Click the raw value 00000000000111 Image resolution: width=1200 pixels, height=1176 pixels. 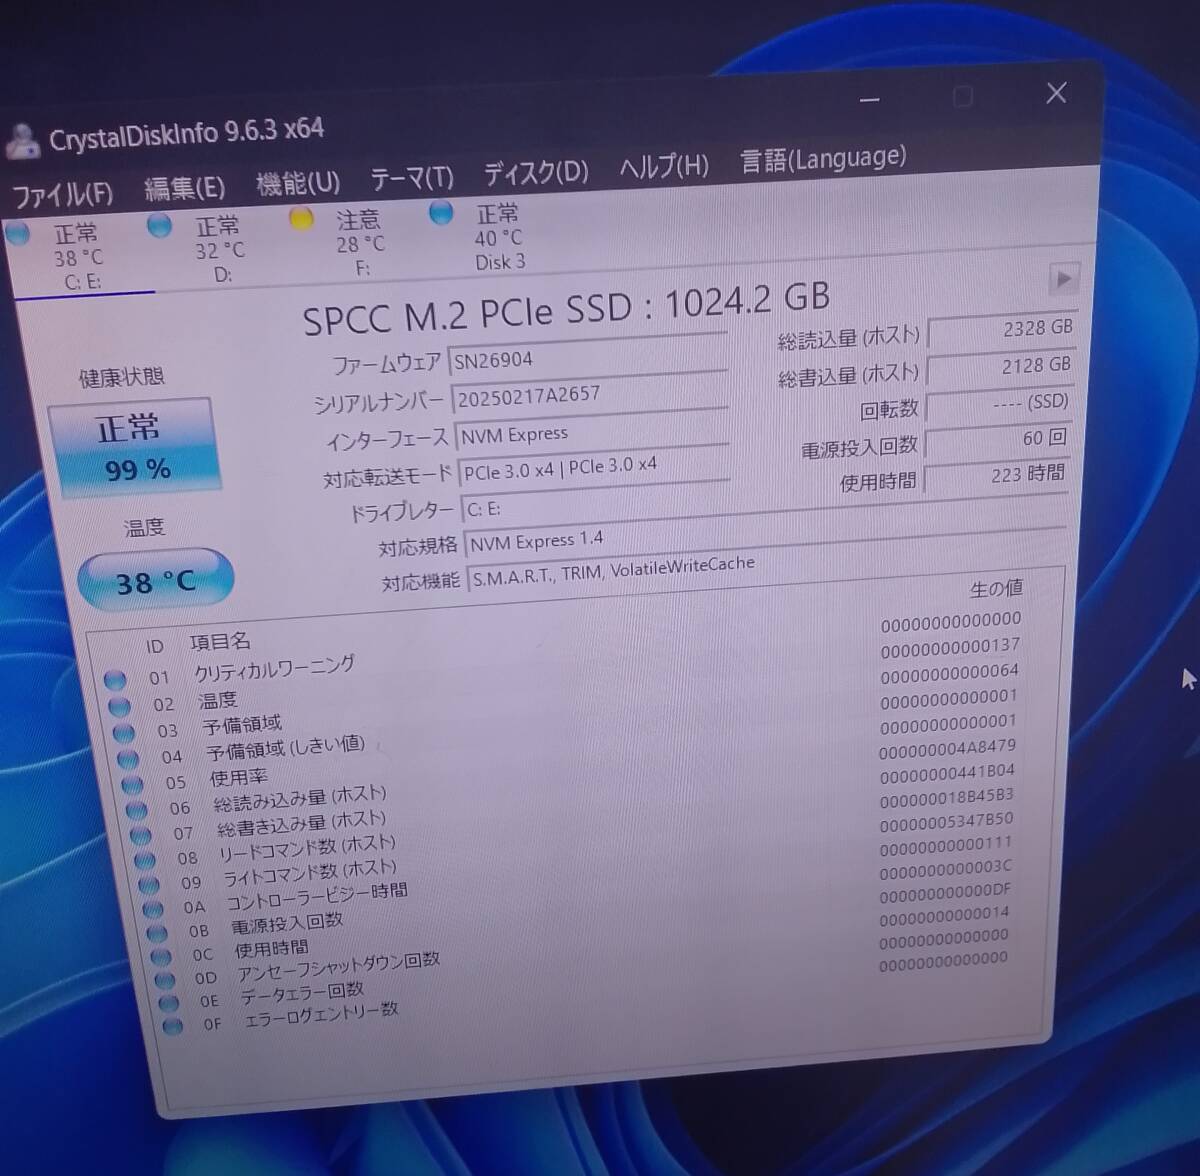coord(945,847)
